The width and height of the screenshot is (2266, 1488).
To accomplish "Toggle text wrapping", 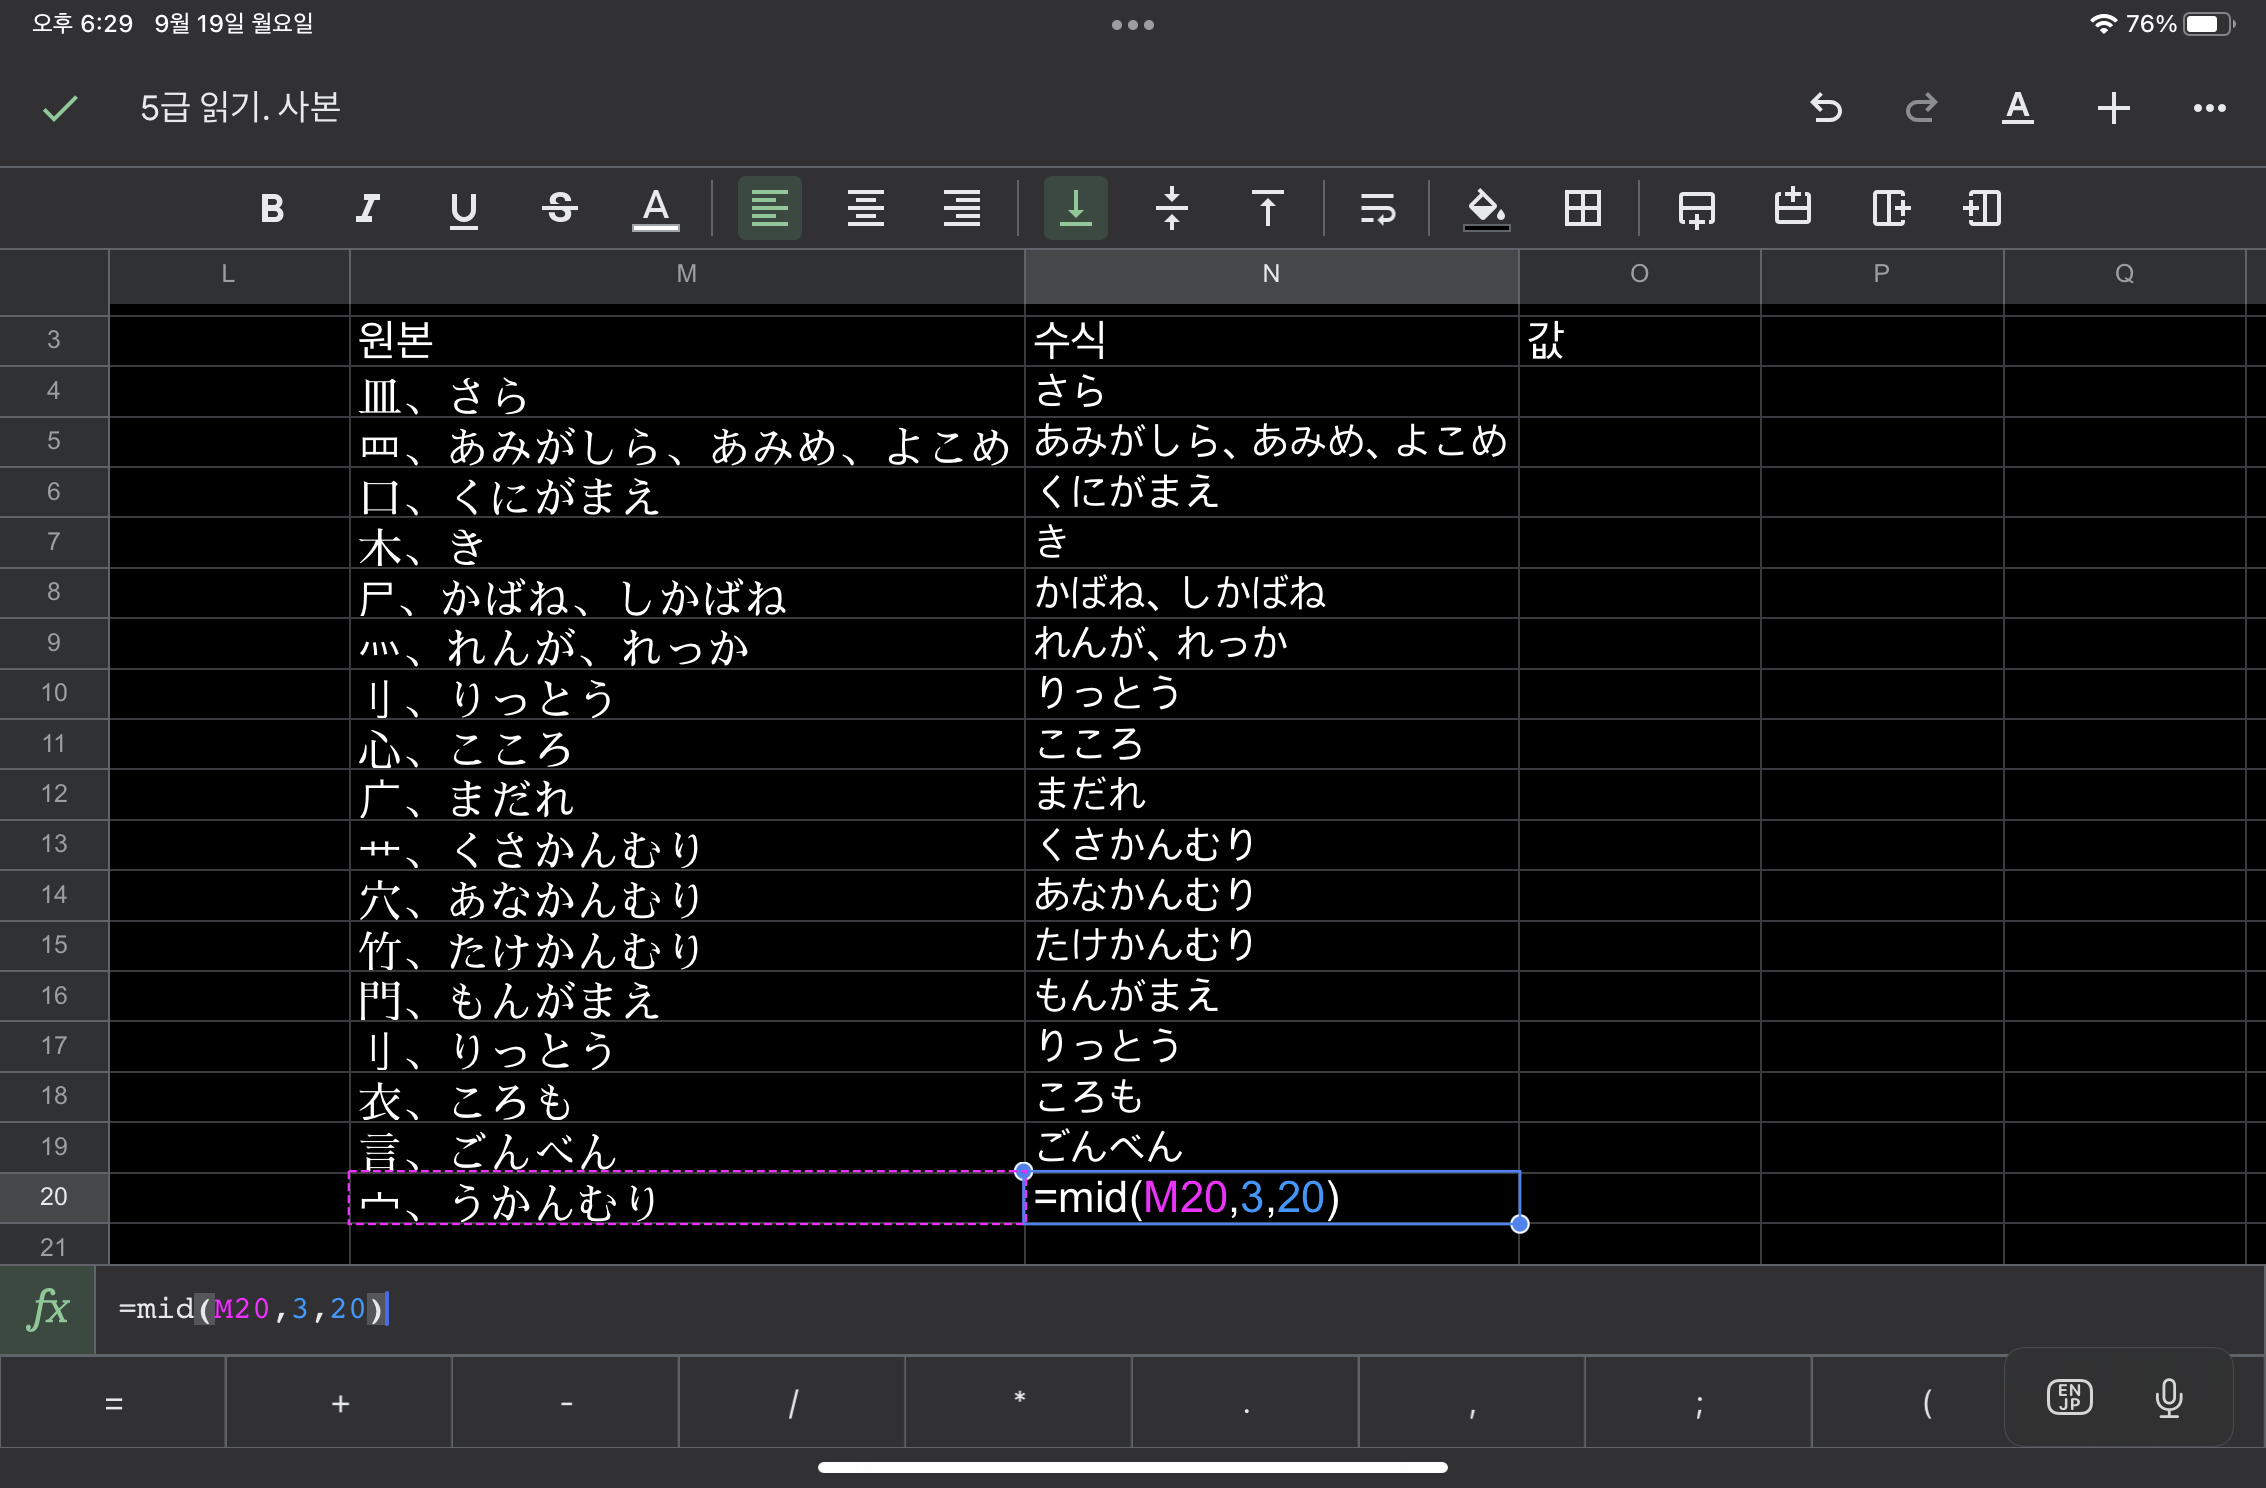I will tap(1377, 209).
